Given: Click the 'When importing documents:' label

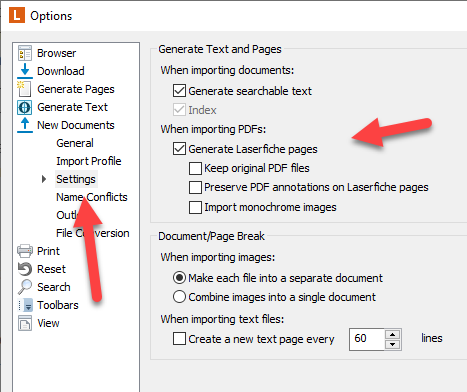Looking at the screenshot, I should pyautogui.click(x=227, y=70).
